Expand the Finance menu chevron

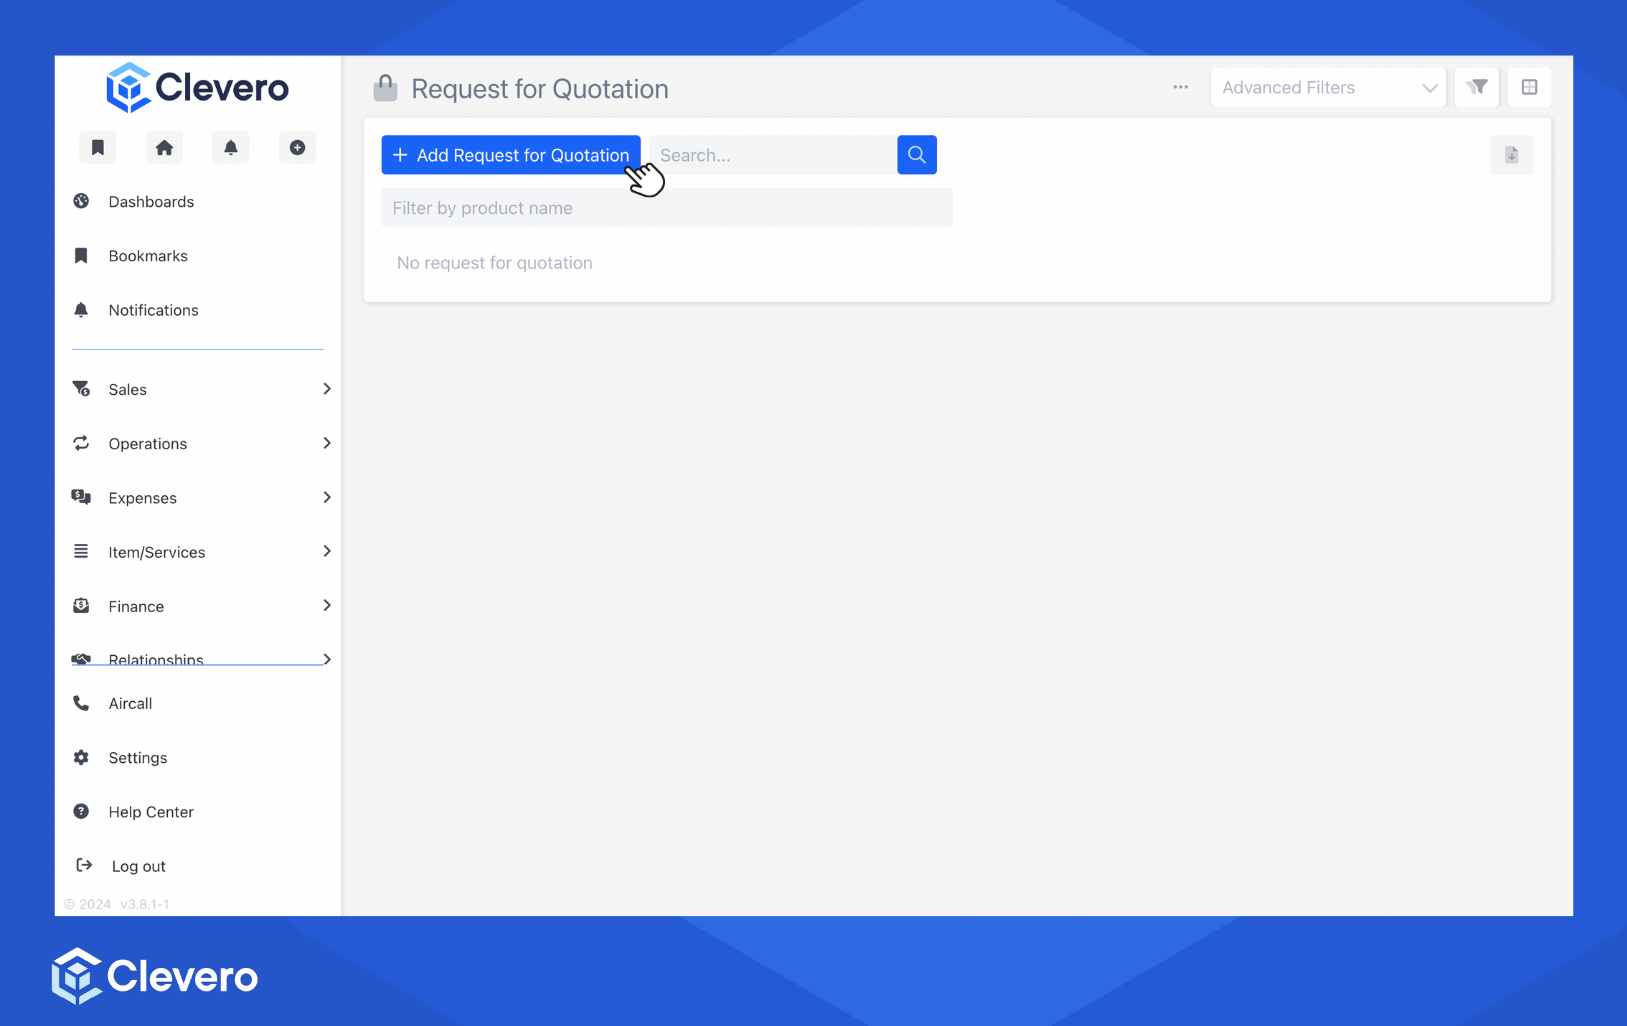(327, 605)
